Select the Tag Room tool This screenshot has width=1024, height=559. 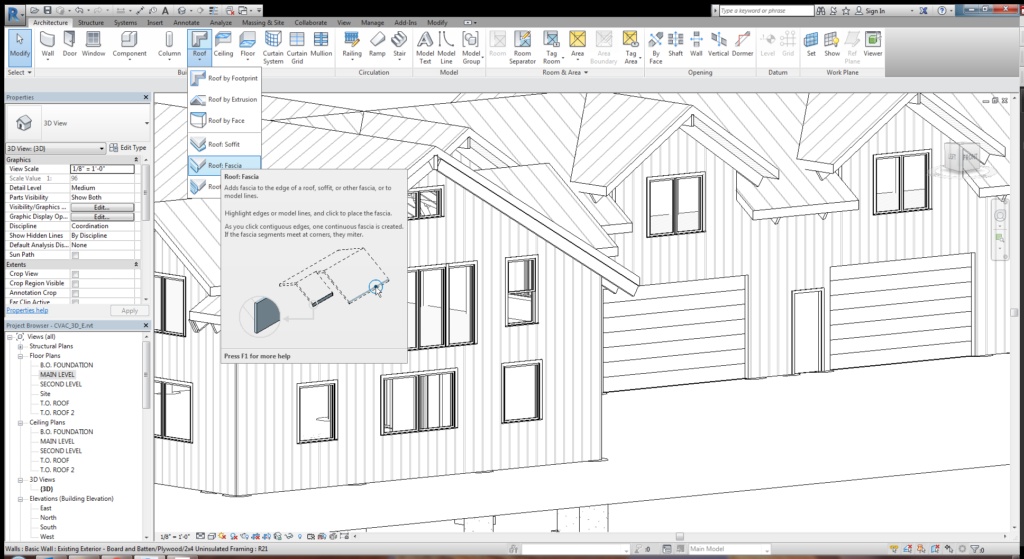(x=551, y=47)
